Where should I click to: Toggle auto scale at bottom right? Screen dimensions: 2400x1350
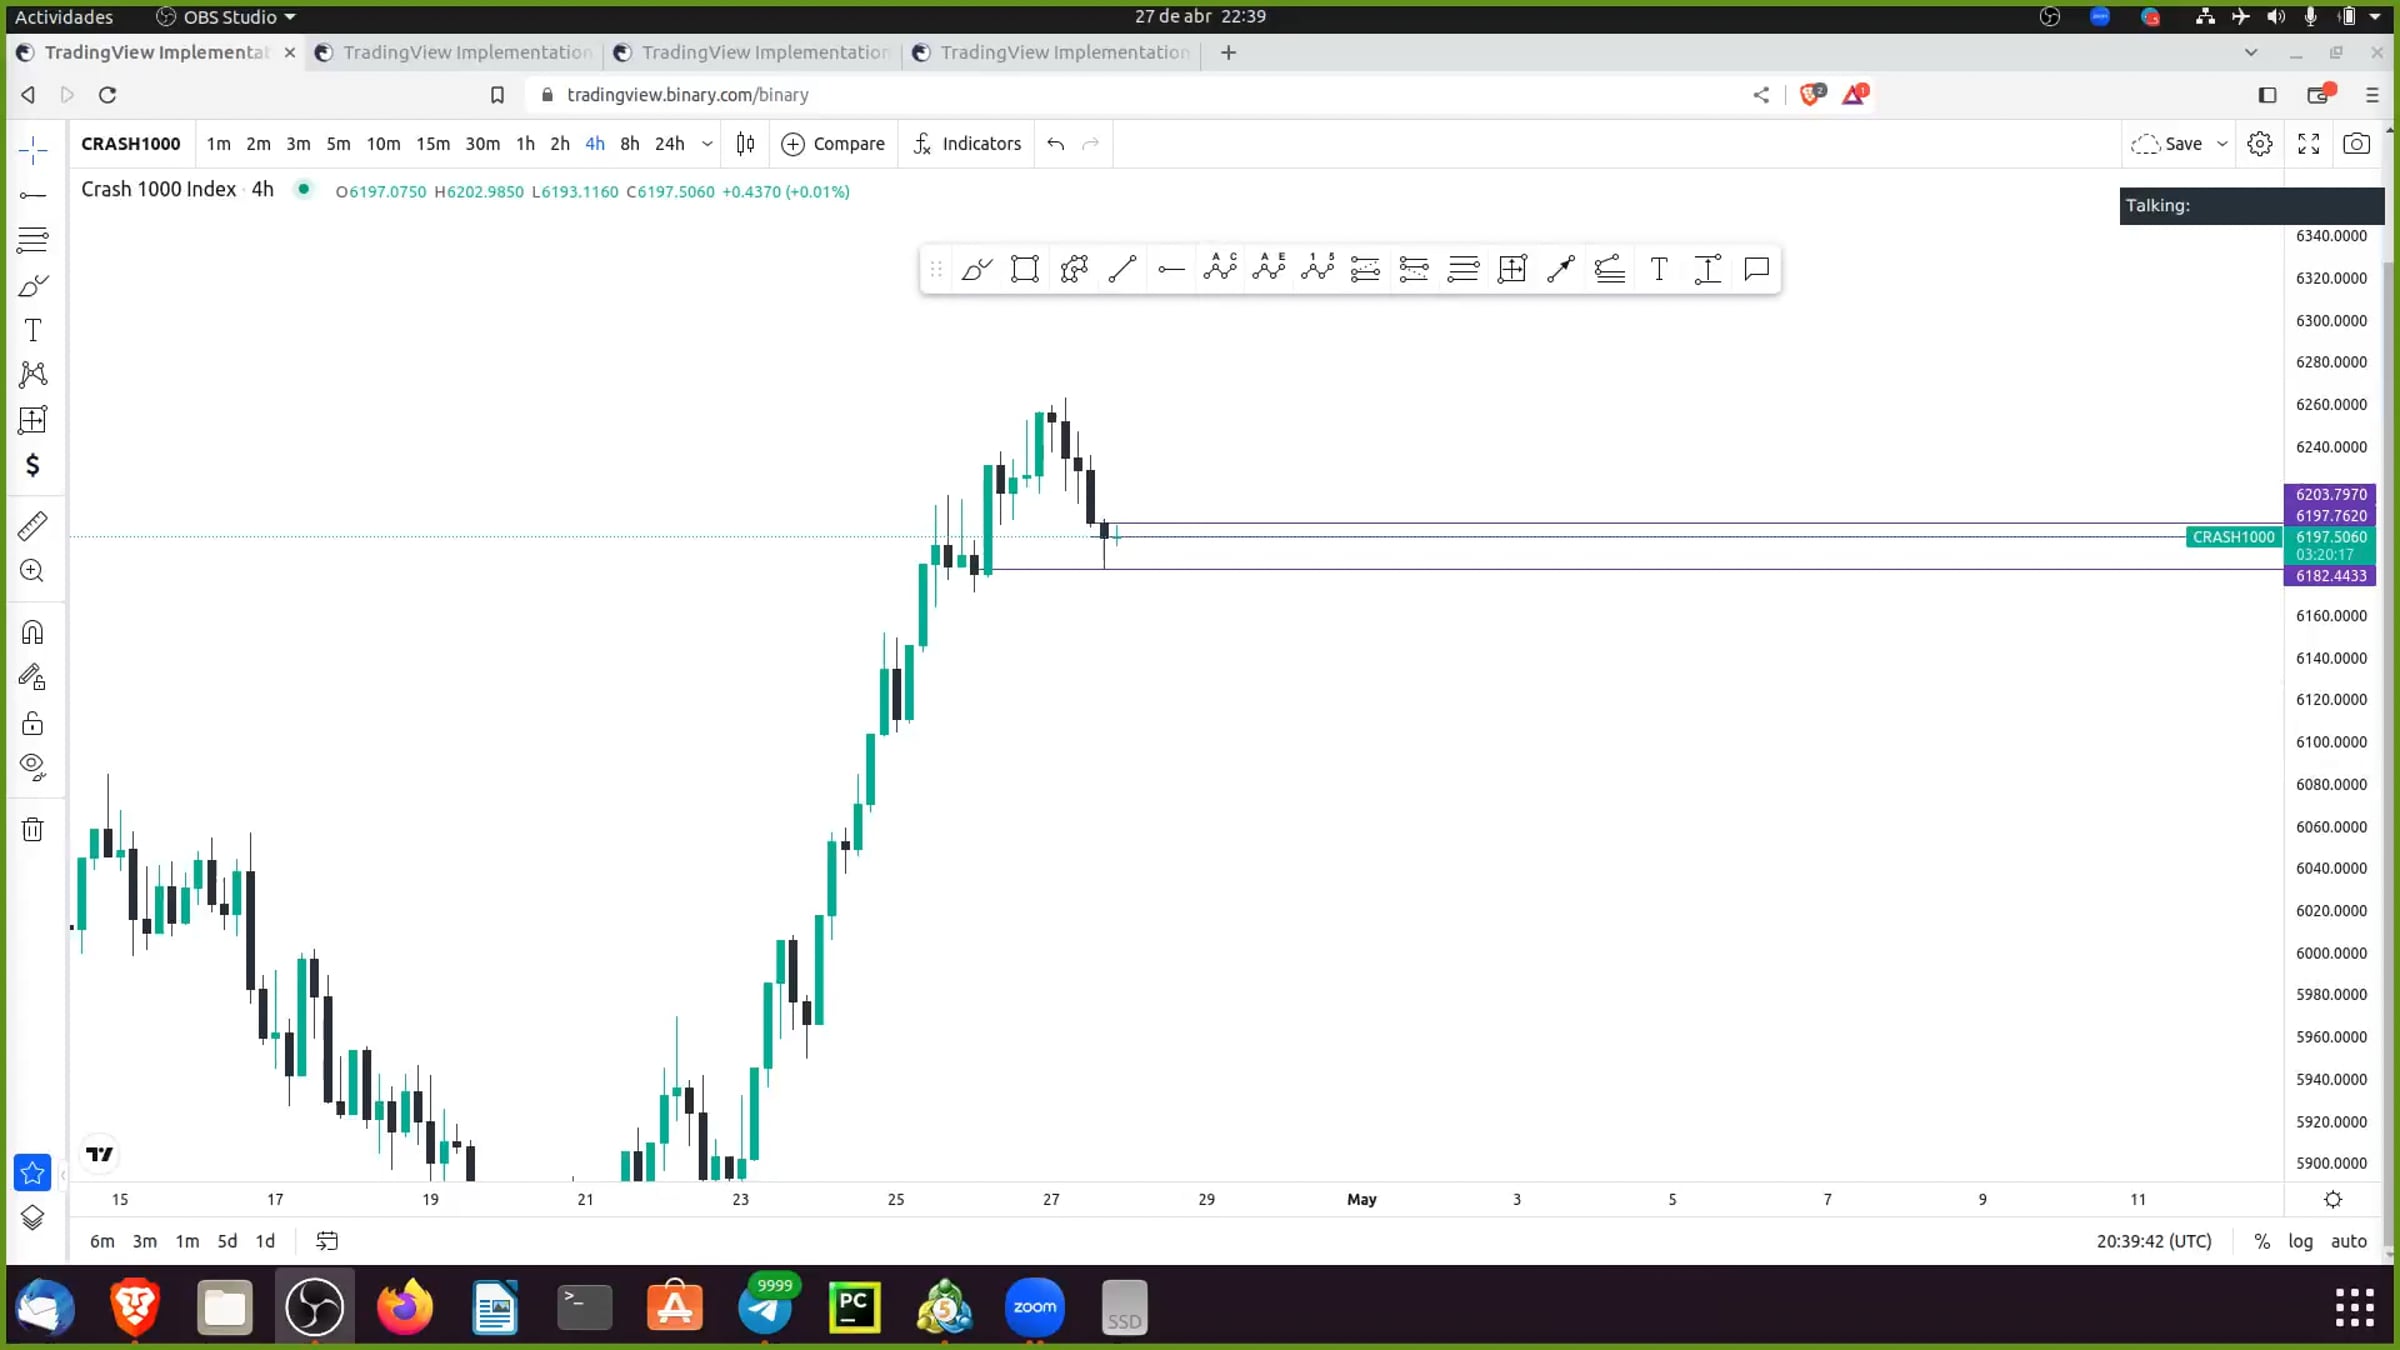(2348, 1241)
